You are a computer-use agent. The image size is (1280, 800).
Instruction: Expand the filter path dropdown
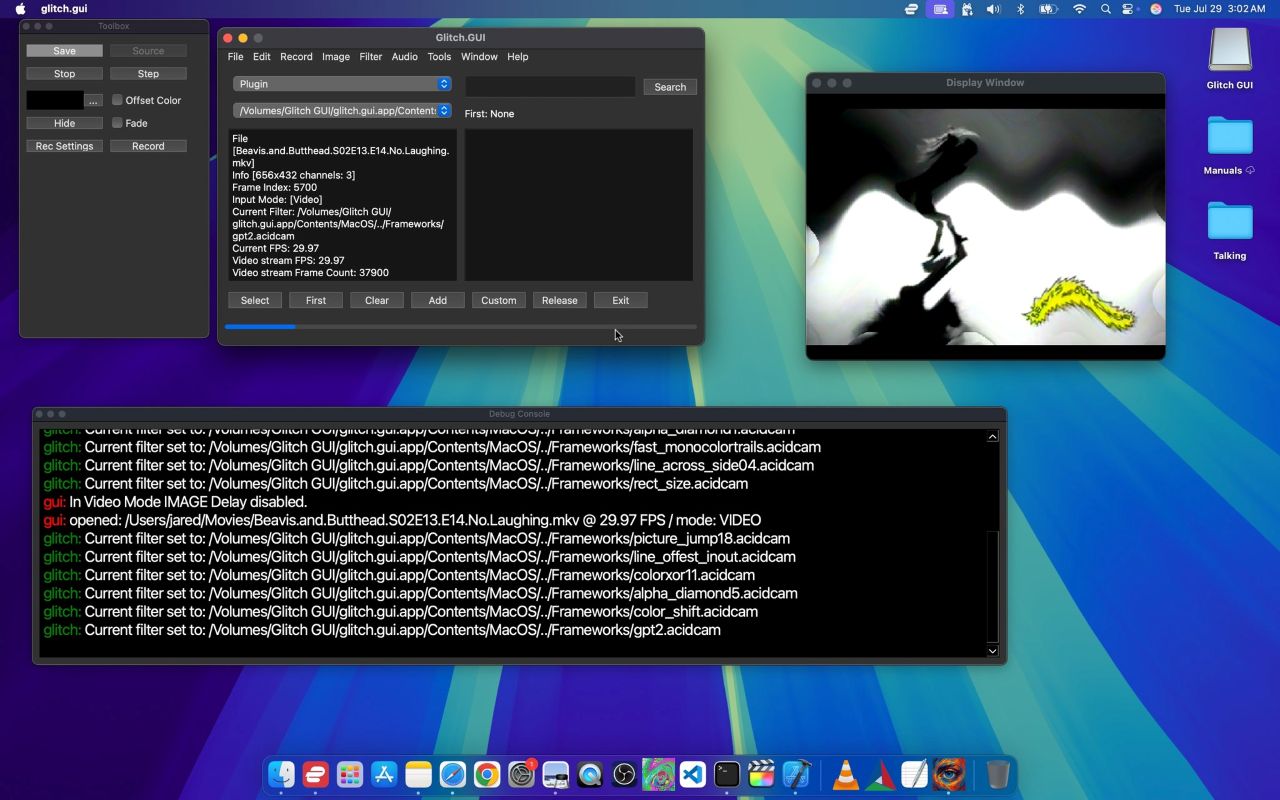coord(343,111)
